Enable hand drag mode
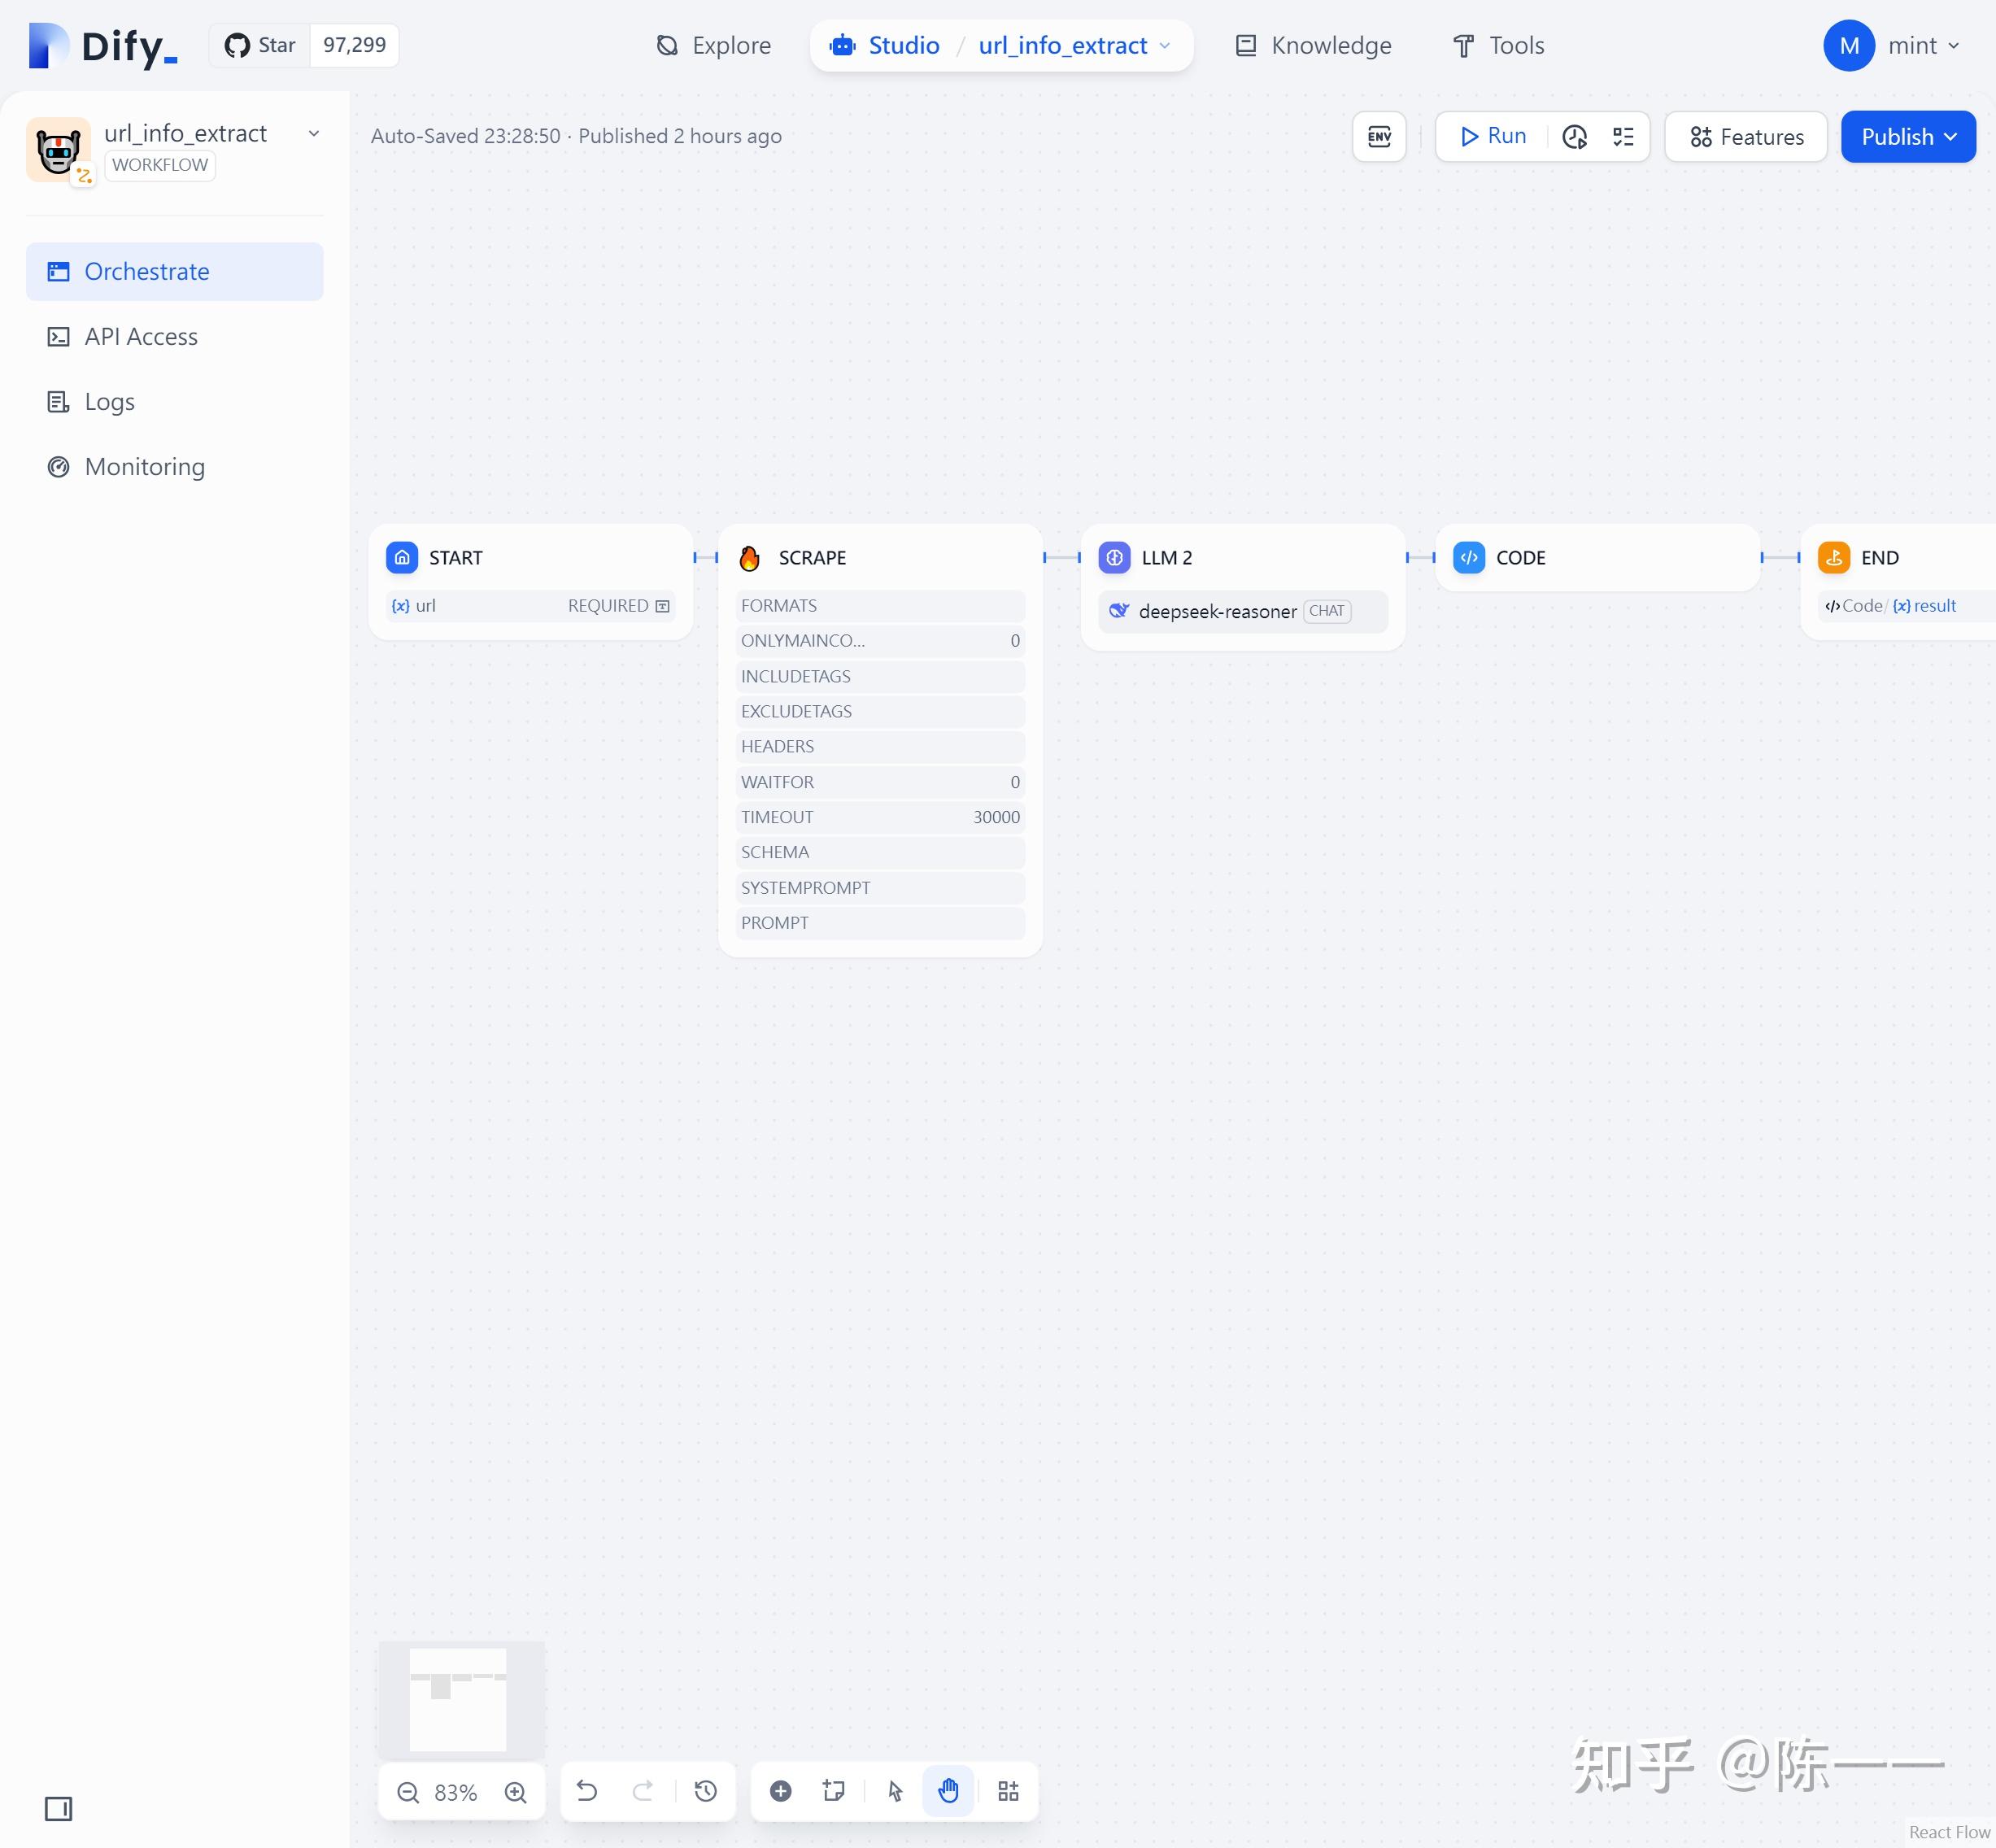The width and height of the screenshot is (1996, 1848). [948, 1791]
